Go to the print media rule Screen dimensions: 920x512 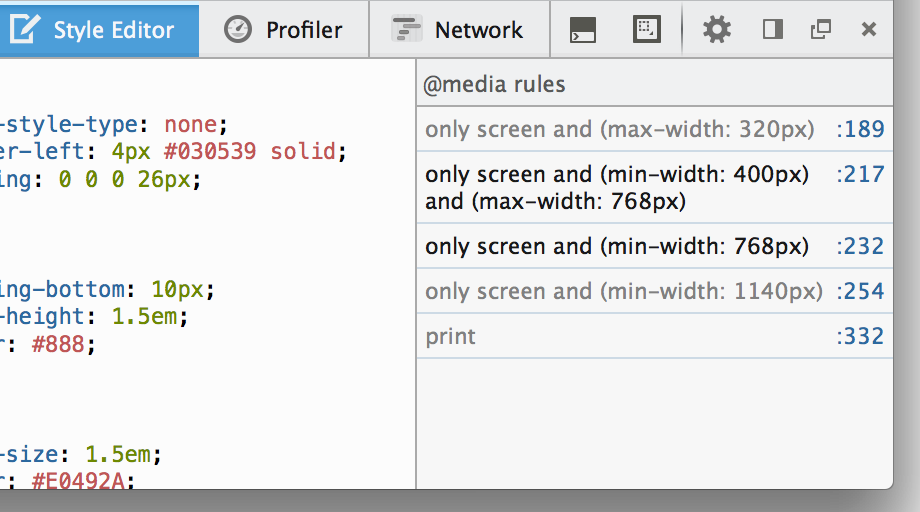pyautogui.click(x=451, y=336)
